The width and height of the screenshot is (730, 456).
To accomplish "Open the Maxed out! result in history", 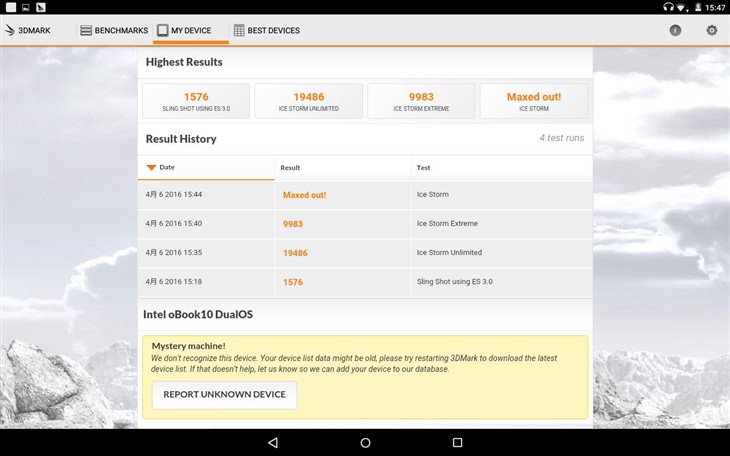I will 304,195.
